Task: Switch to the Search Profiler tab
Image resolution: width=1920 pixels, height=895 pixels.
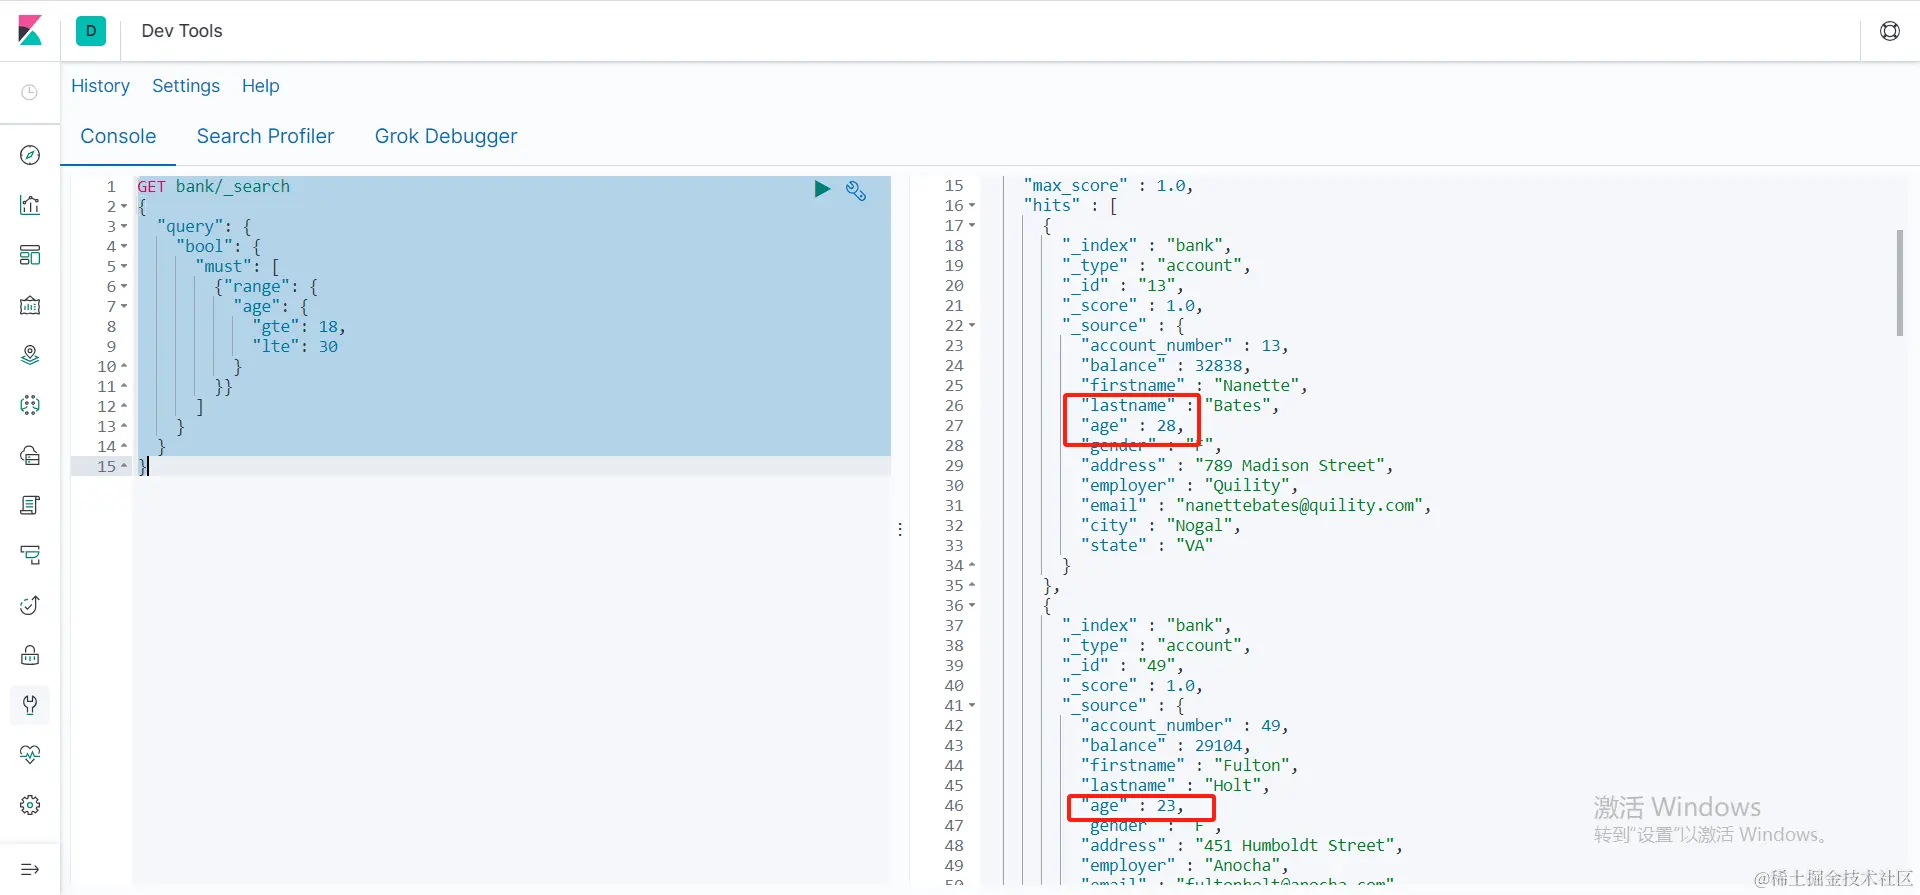Action: click(x=265, y=136)
